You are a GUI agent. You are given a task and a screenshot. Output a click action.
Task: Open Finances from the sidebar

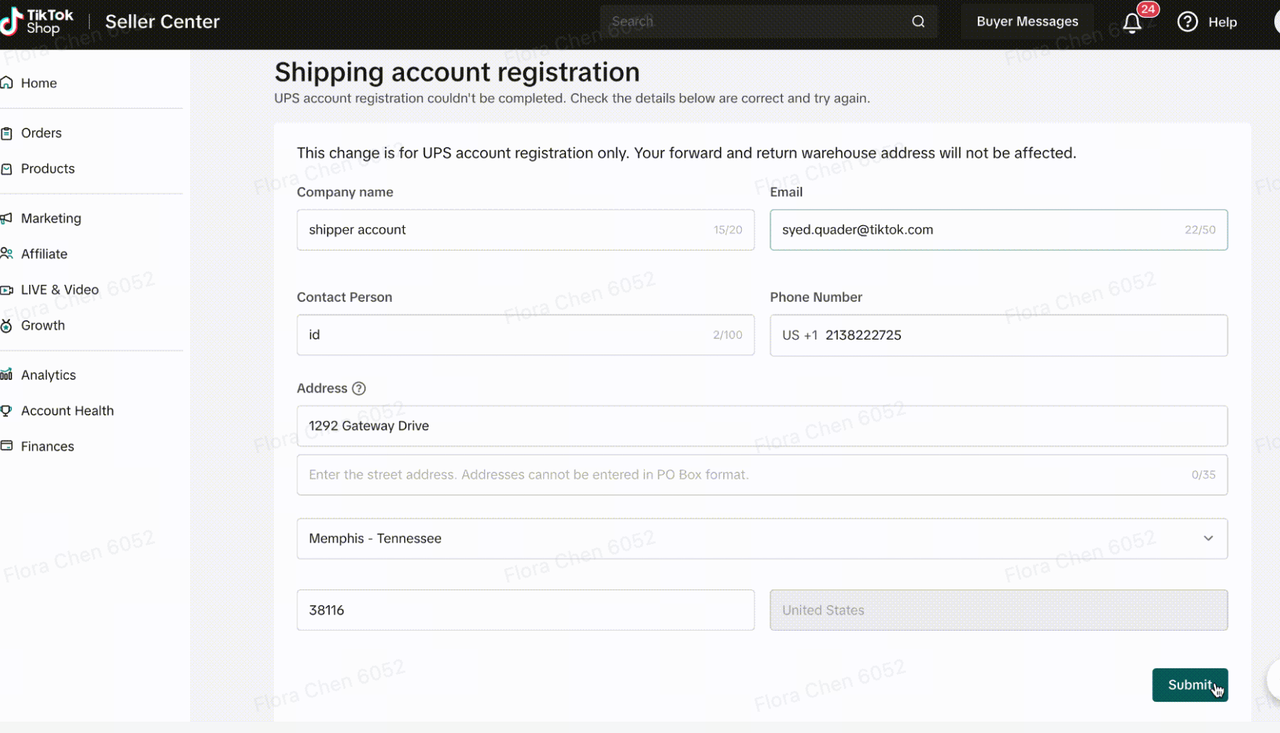tap(47, 446)
